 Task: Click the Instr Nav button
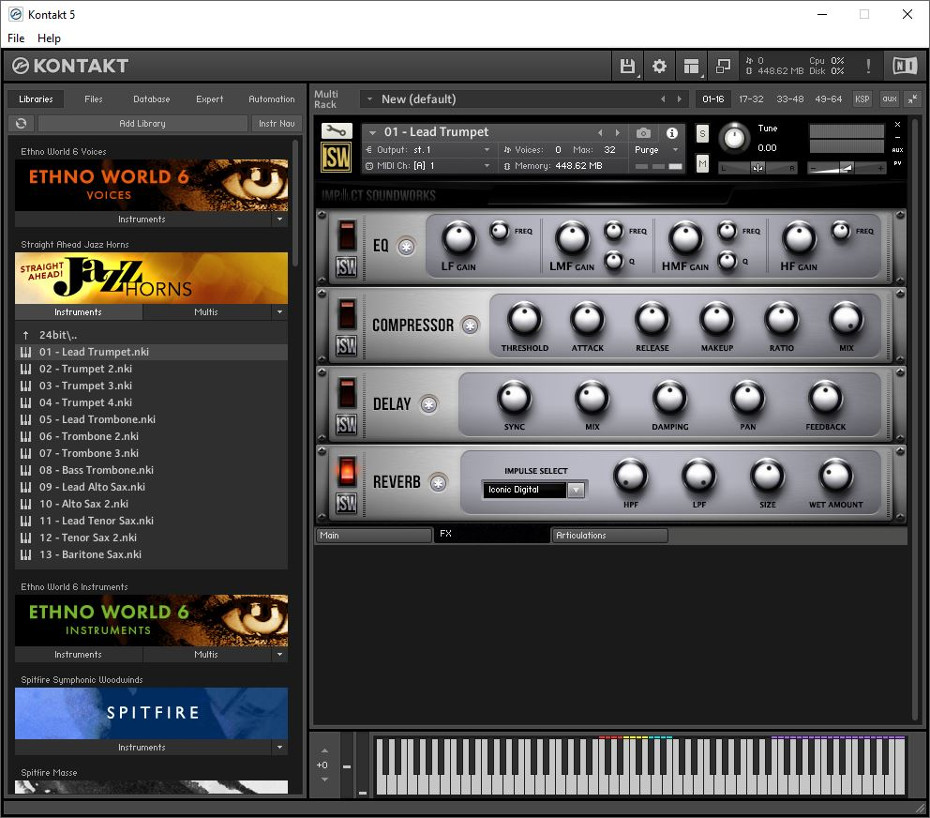pos(276,123)
